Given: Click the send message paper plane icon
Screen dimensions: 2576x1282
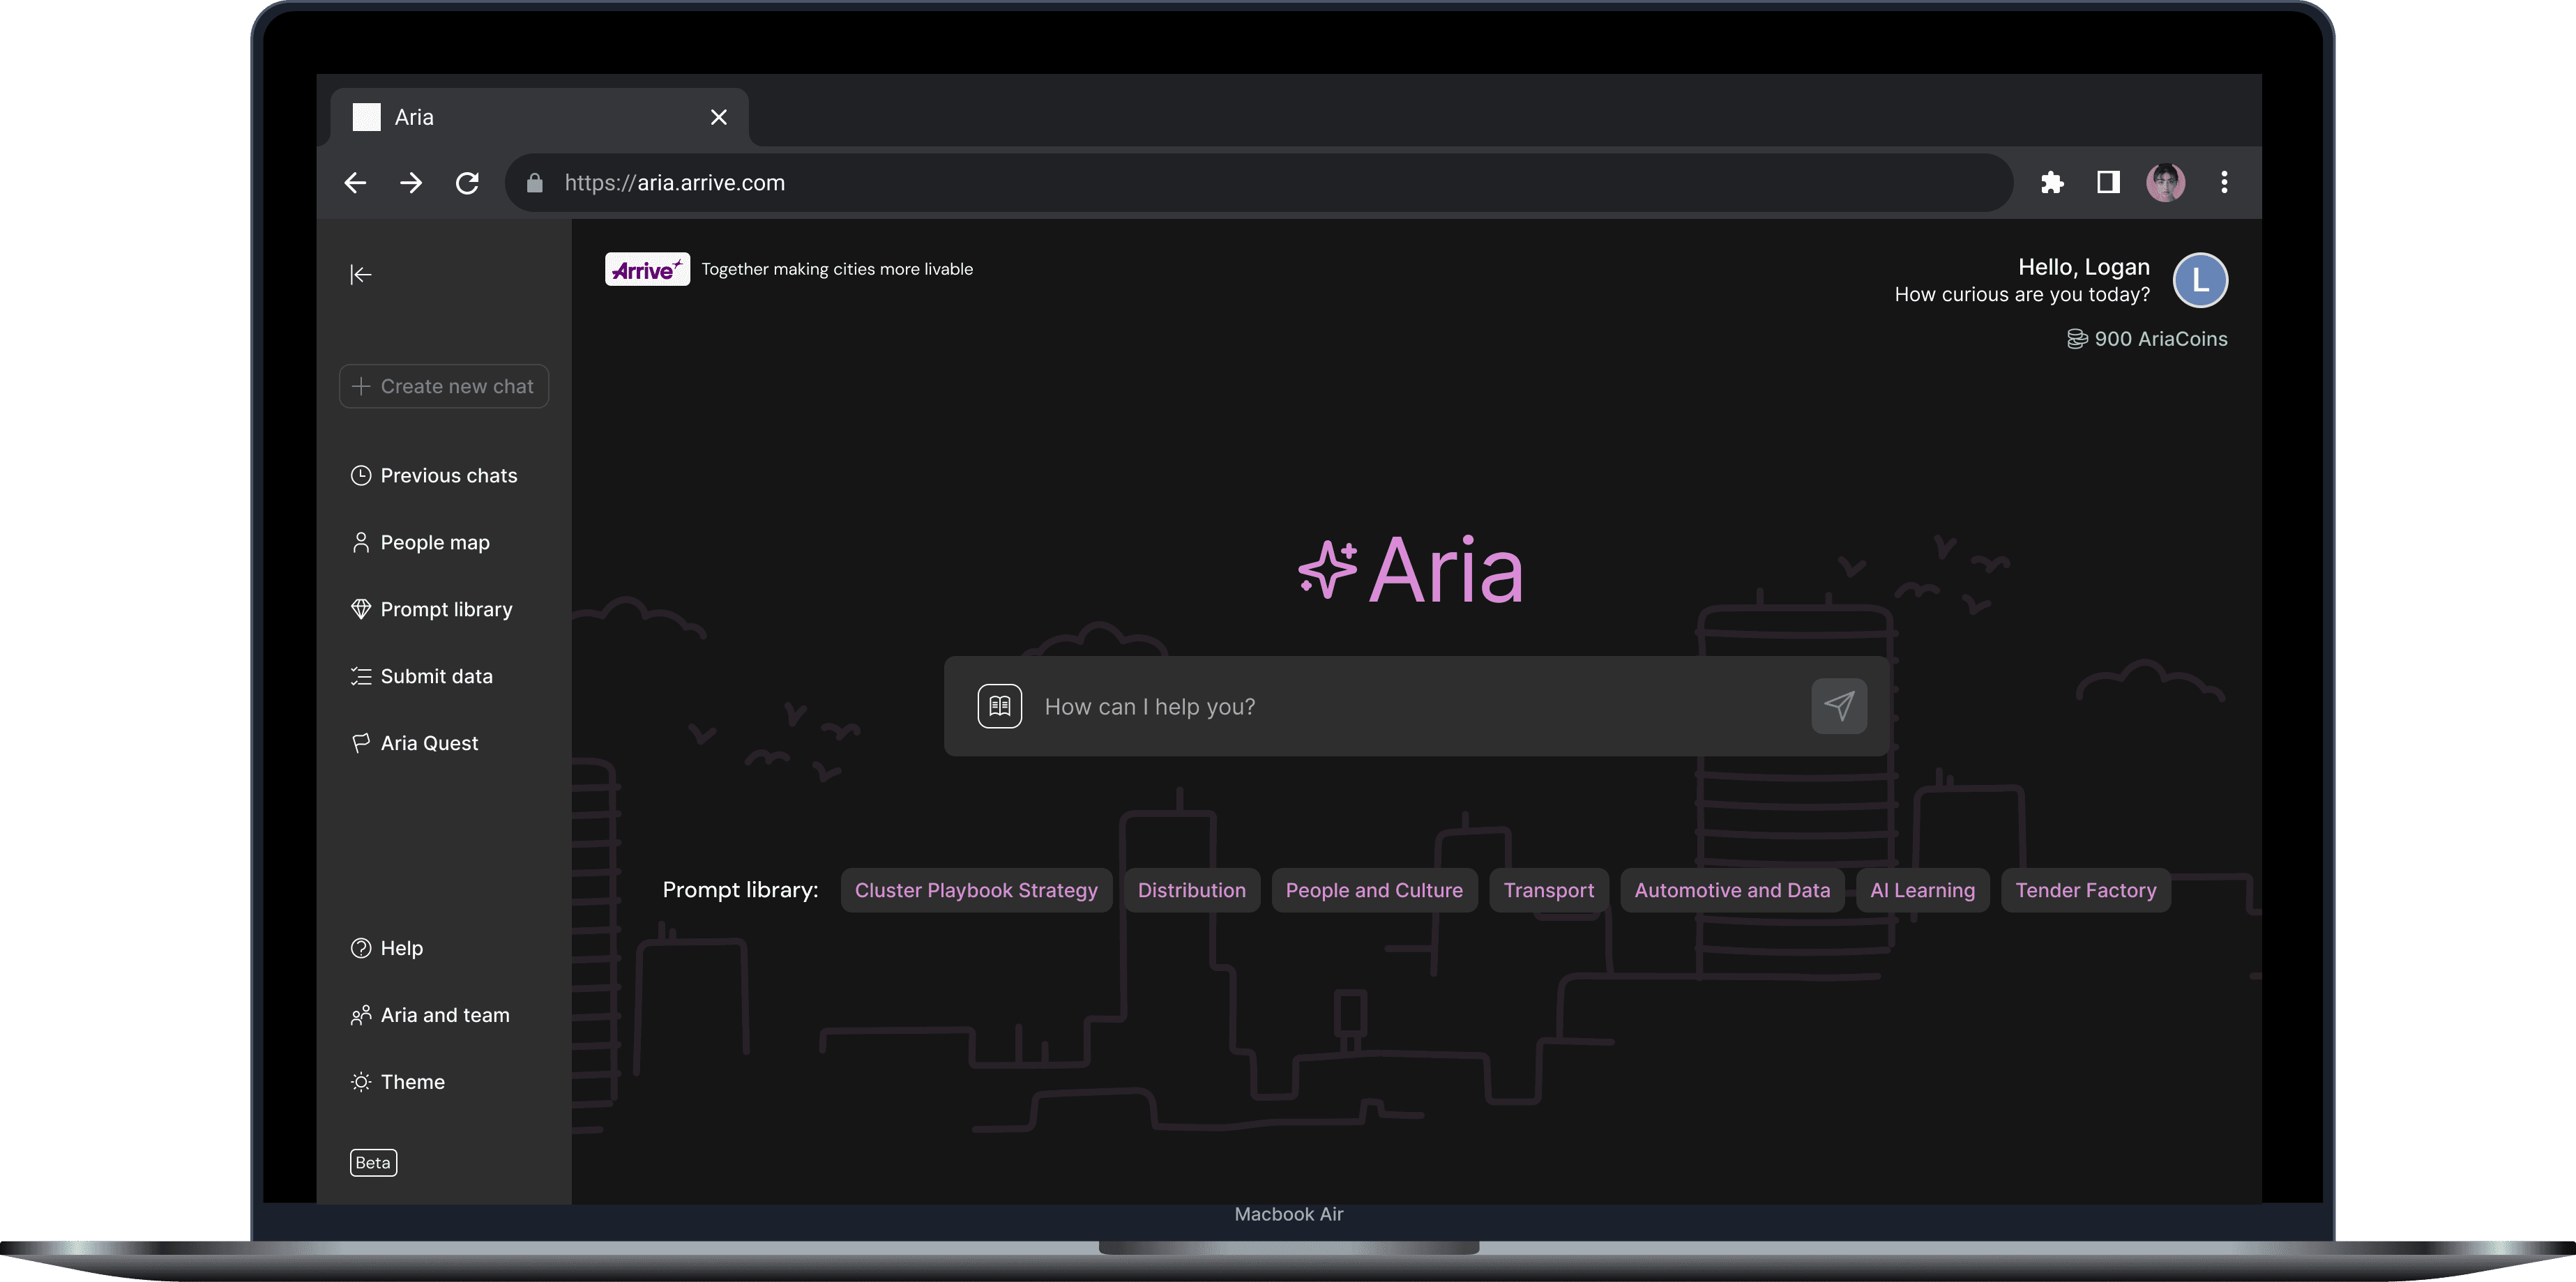Looking at the screenshot, I should 1838,706.
